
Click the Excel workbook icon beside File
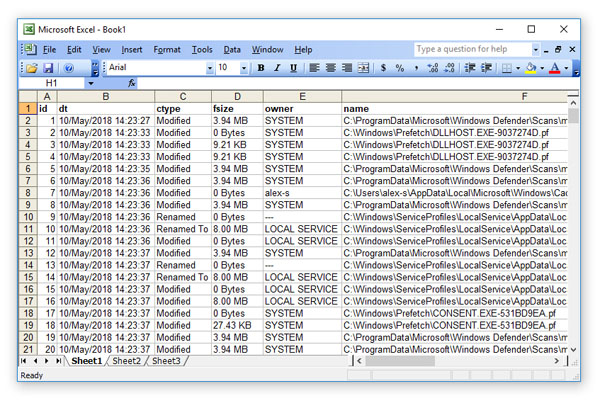coord(30,49)
